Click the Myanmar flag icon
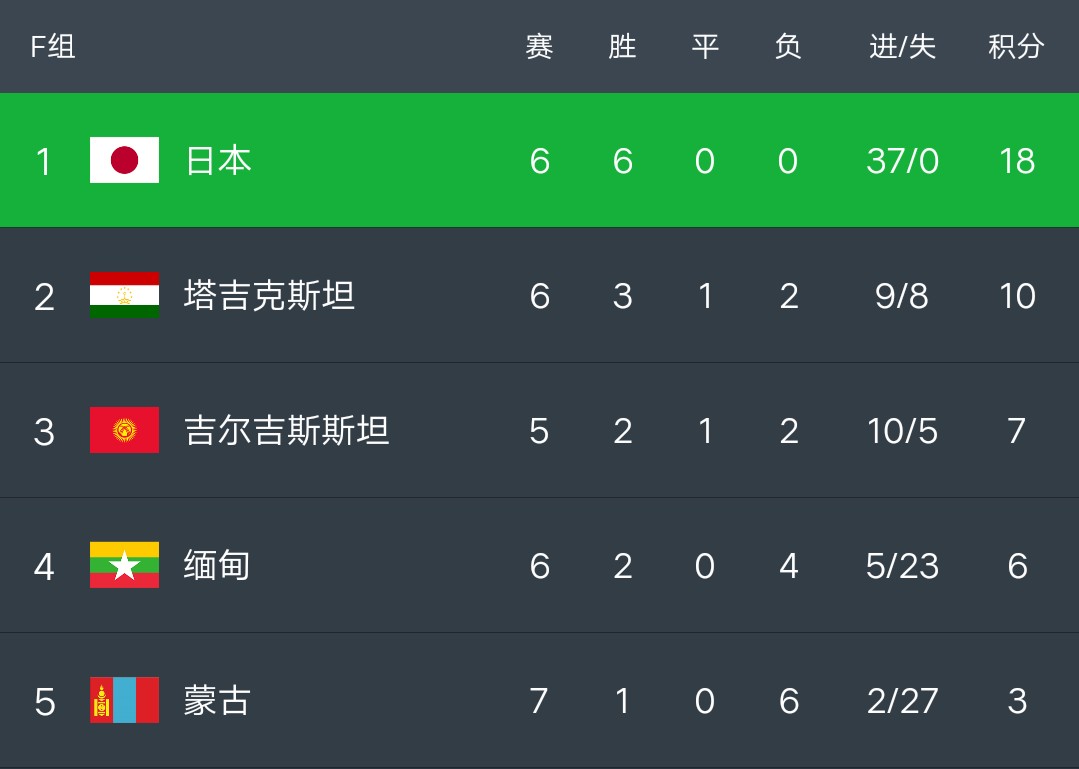Viewport: 1079px width, 769px height. click(124, 565)
